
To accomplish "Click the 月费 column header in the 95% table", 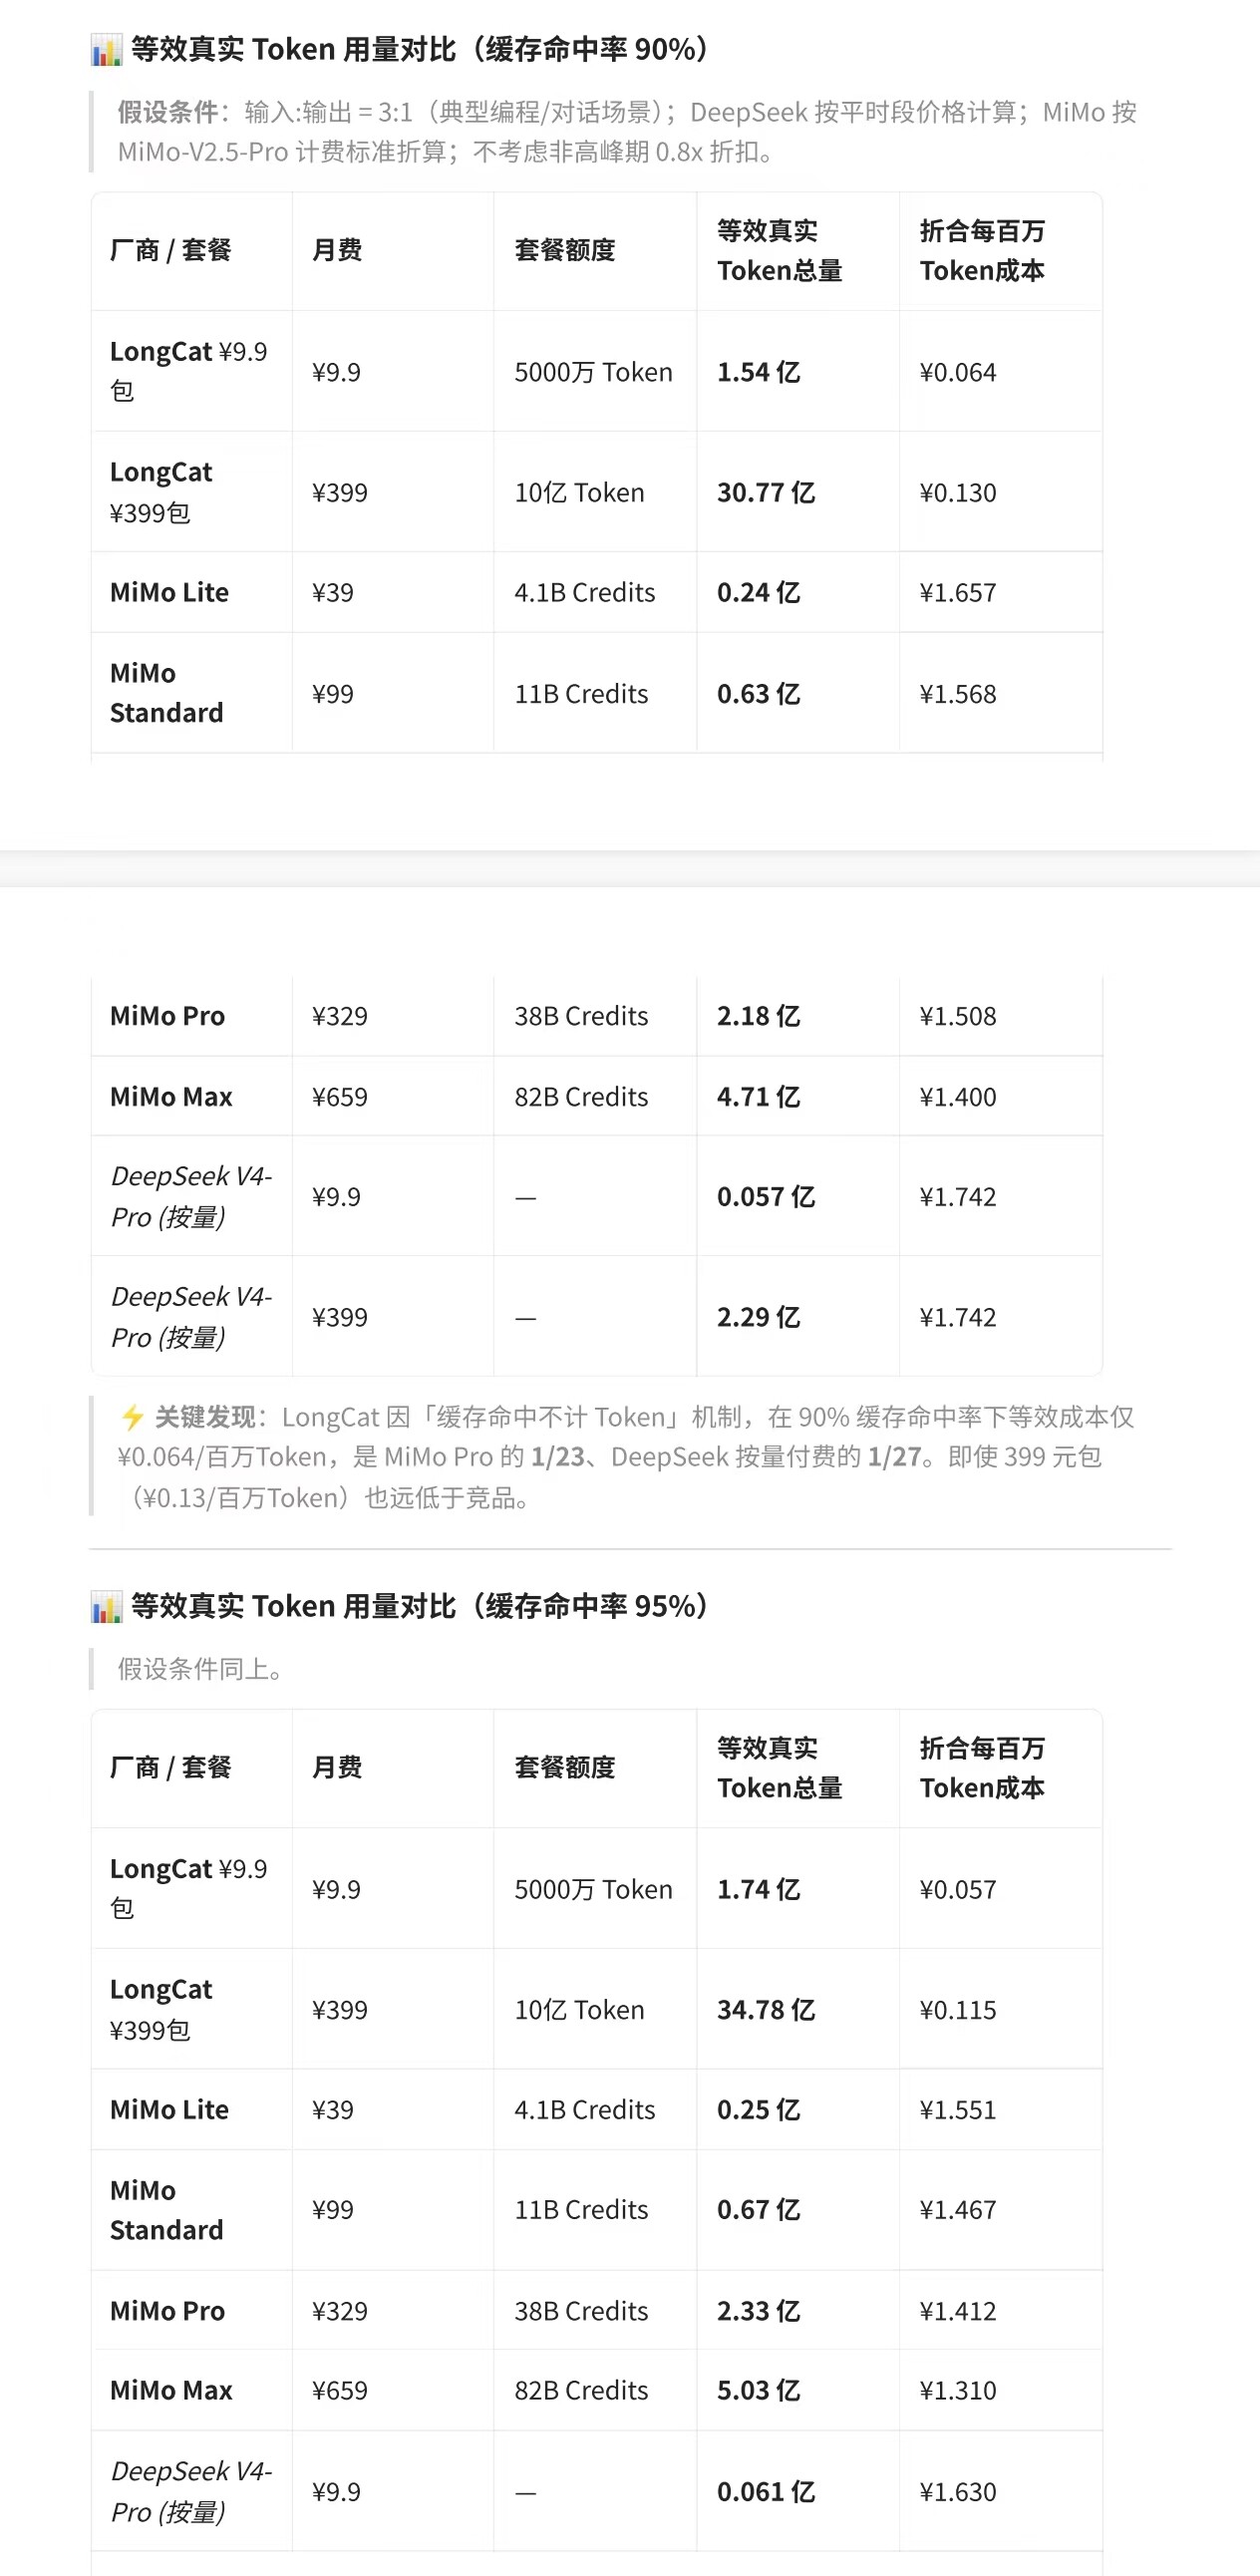I will point(337,1767).
